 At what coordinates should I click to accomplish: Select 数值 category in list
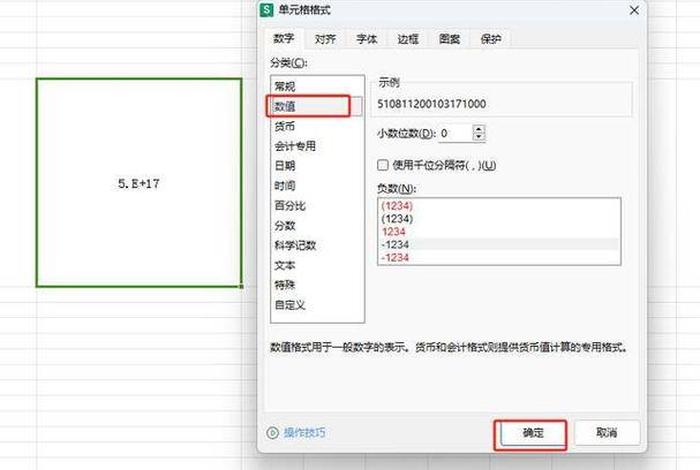[x=317, y=106]
